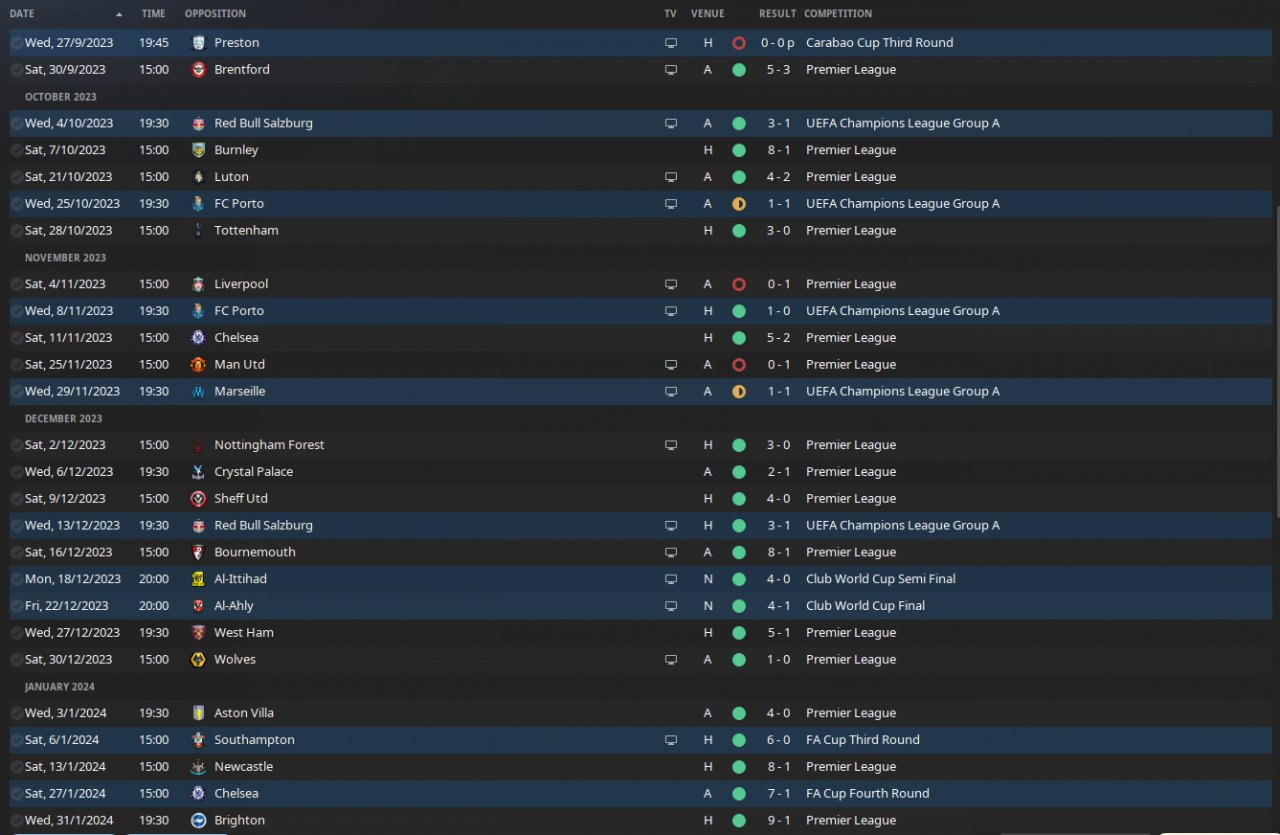This screenshot has height=835, width=1280.
Task: Toggle the check circle beside Sat, 6/1/2024
Action: [16, 740]
